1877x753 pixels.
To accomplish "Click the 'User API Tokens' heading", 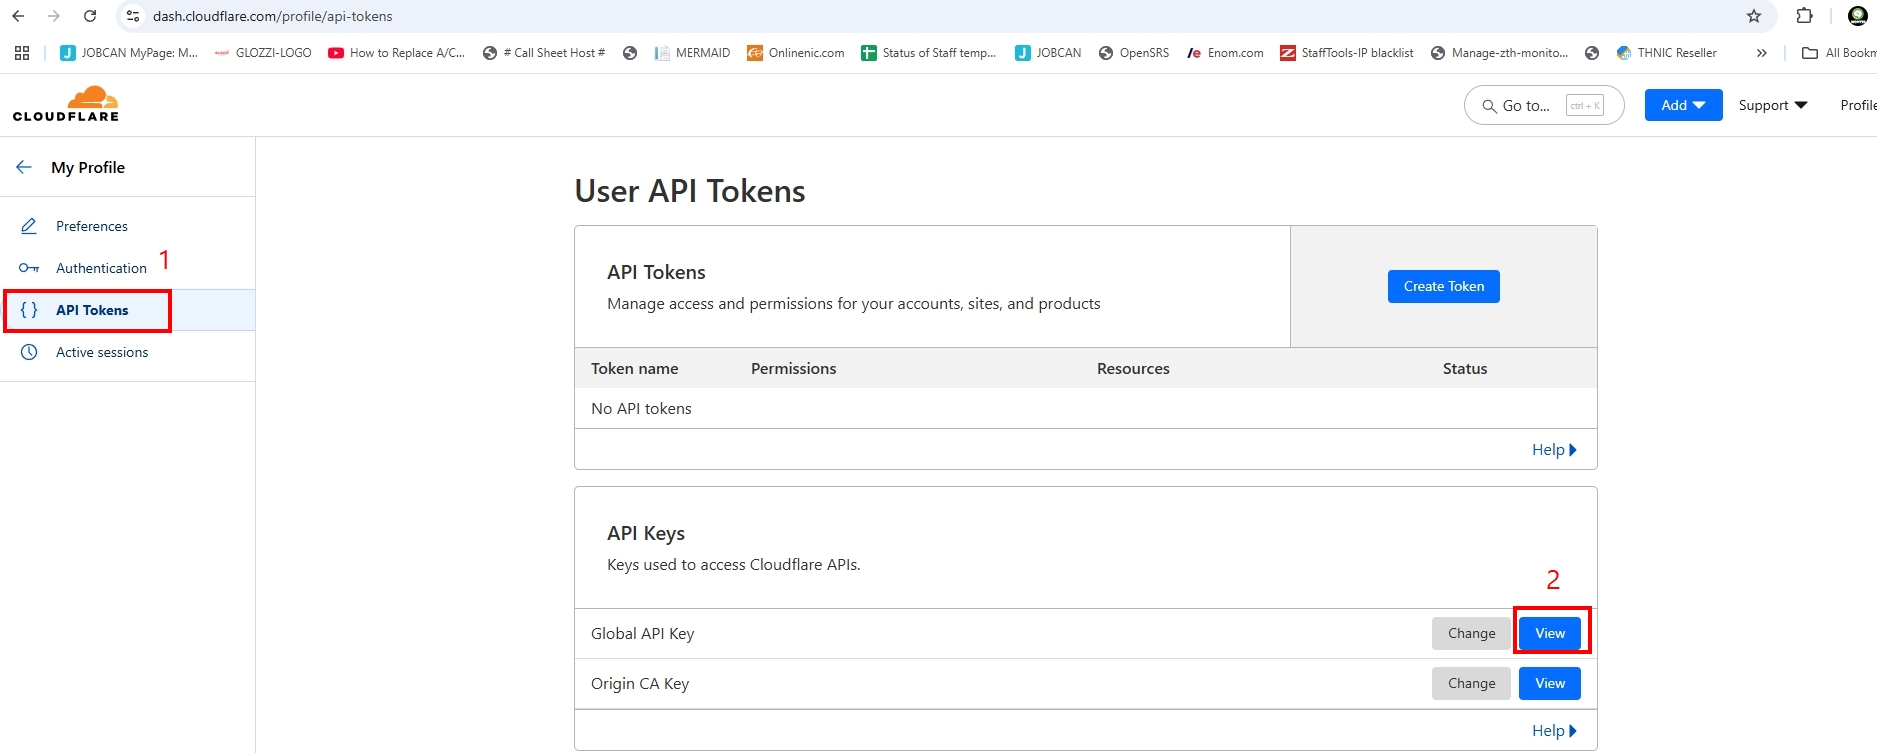I will (x=689, y=190).
